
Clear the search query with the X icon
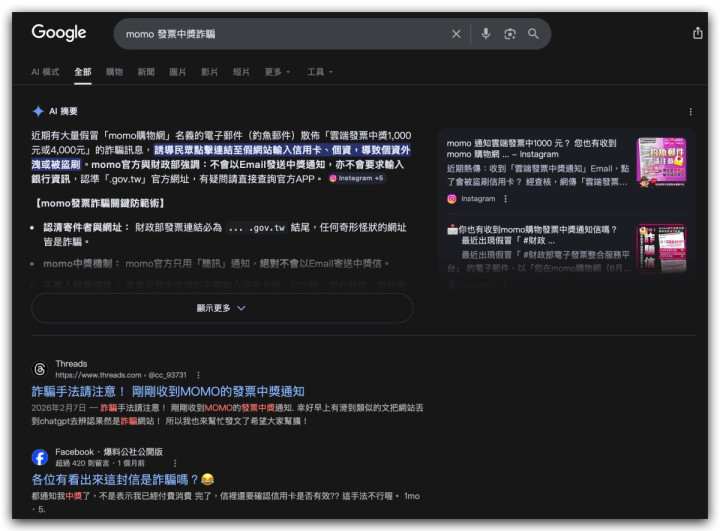[x=456, y=34]
